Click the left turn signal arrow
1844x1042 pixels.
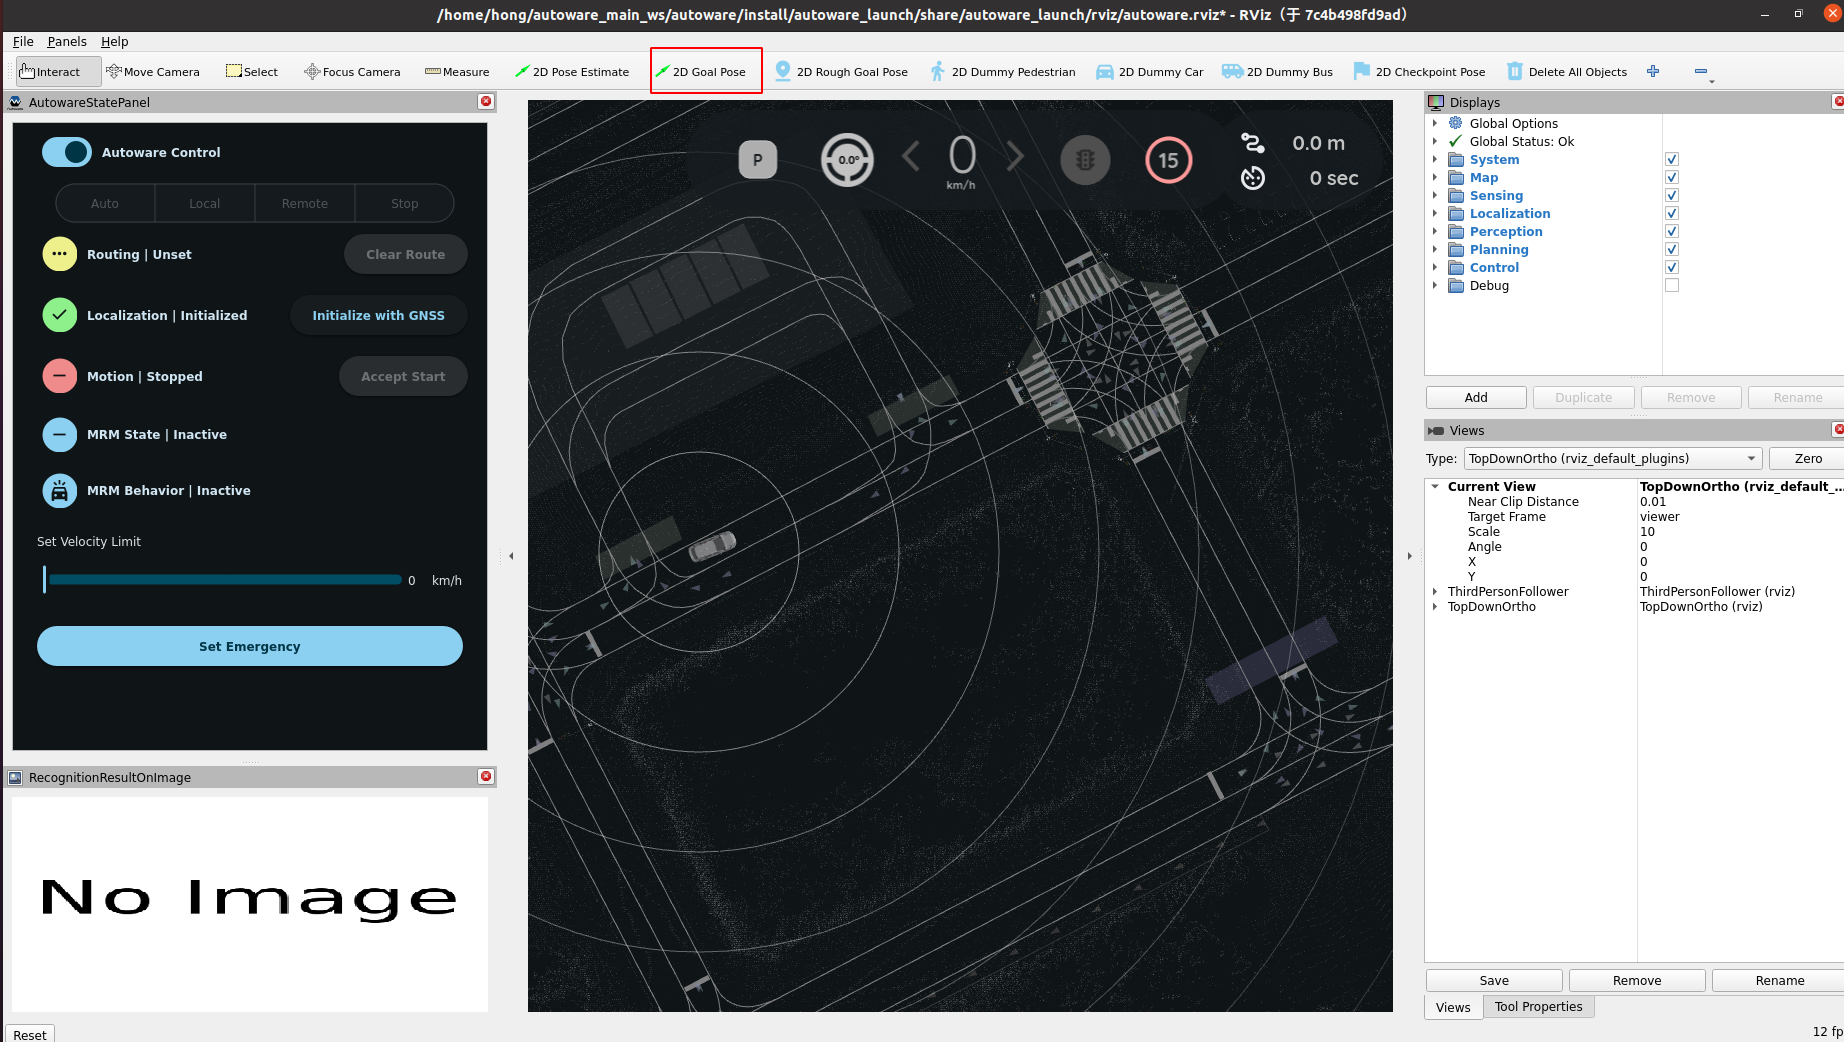pyautogui.click(x=911, y=157)
